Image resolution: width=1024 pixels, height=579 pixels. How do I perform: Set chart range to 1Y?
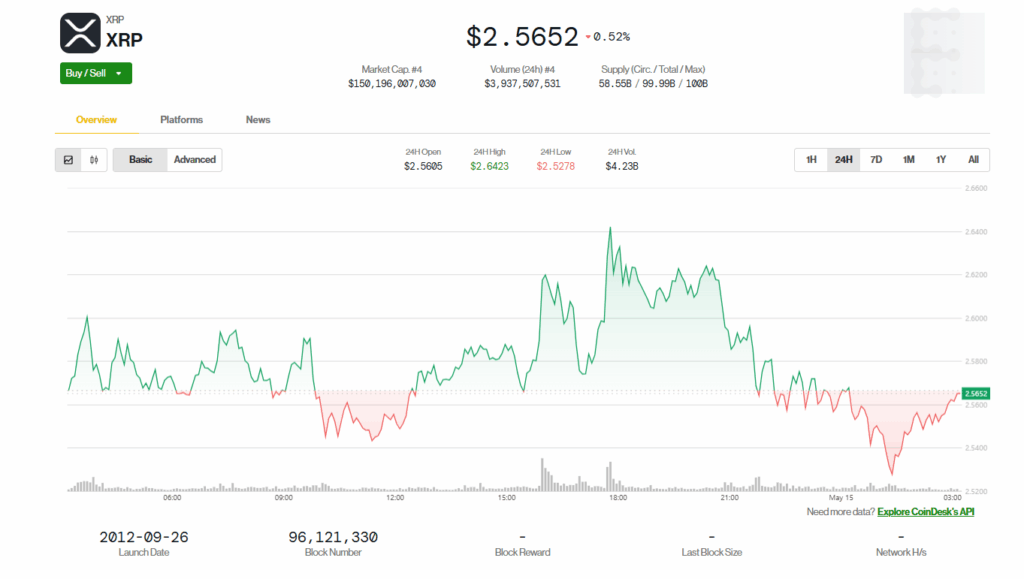940,160
